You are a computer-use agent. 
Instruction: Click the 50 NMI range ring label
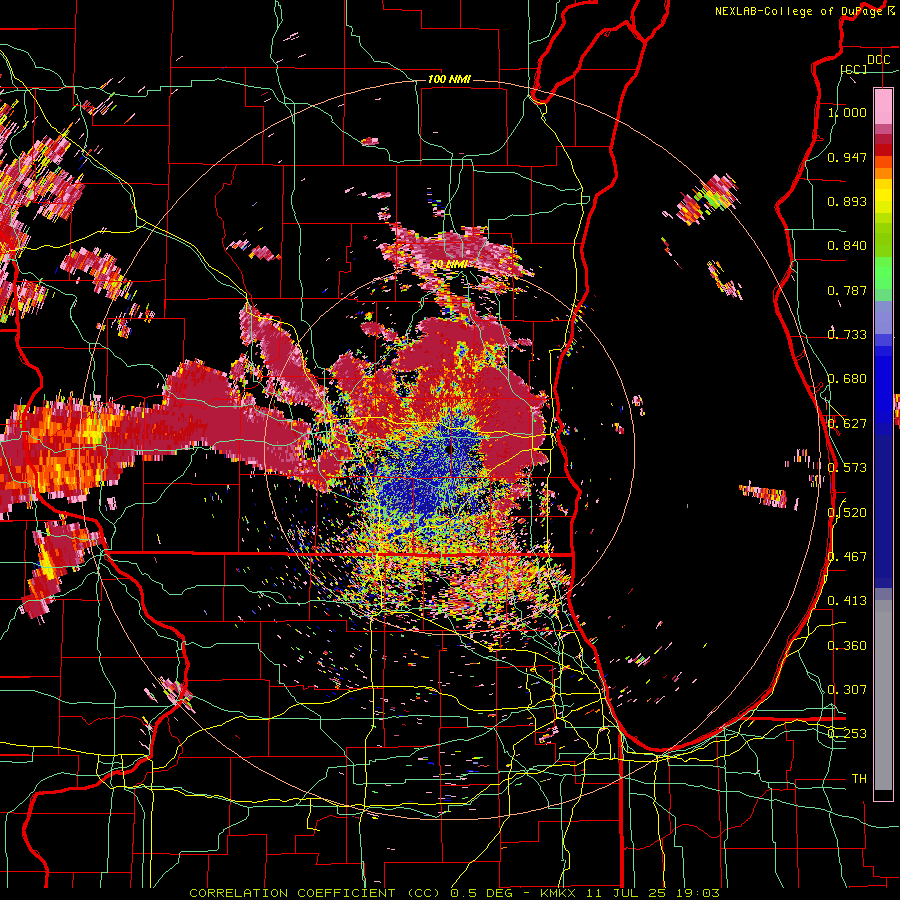point(448,264)
